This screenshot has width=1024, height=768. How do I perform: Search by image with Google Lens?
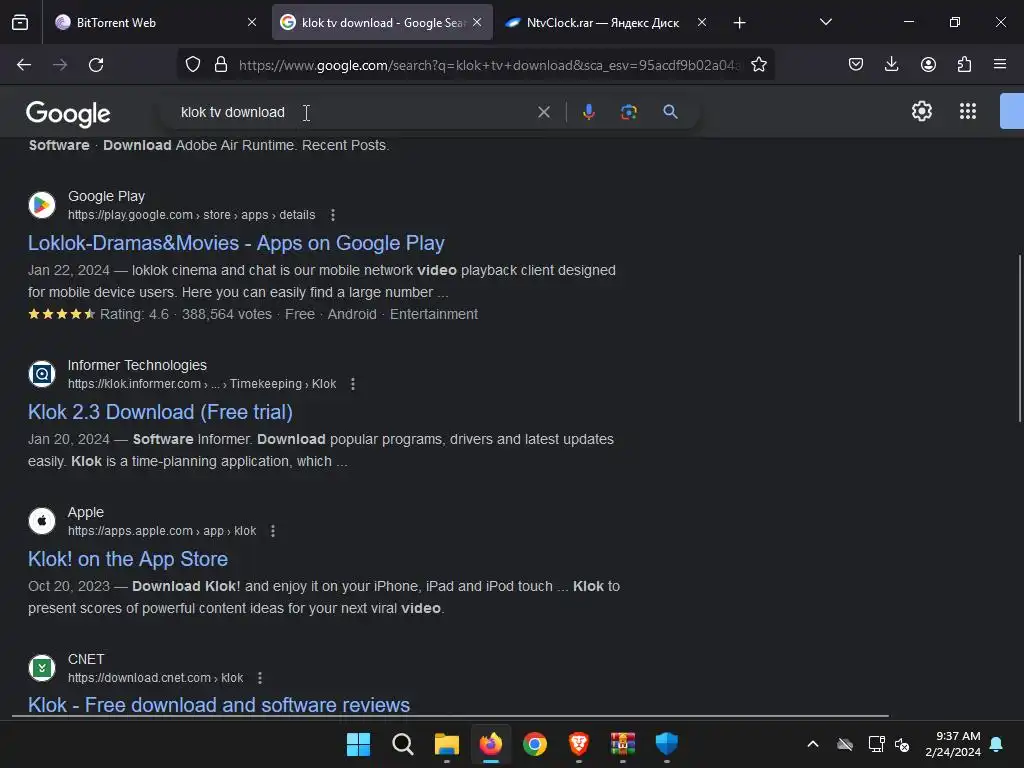[x=628, y=112]
